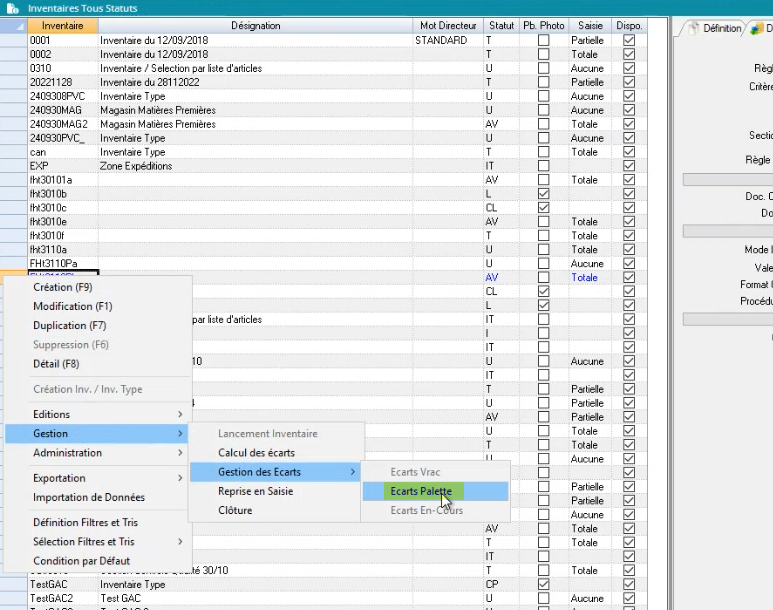This screenshot has height=610, width=773.
Task: Choose Clôture from the Gestion submenu
Action: tap(235, 510)
